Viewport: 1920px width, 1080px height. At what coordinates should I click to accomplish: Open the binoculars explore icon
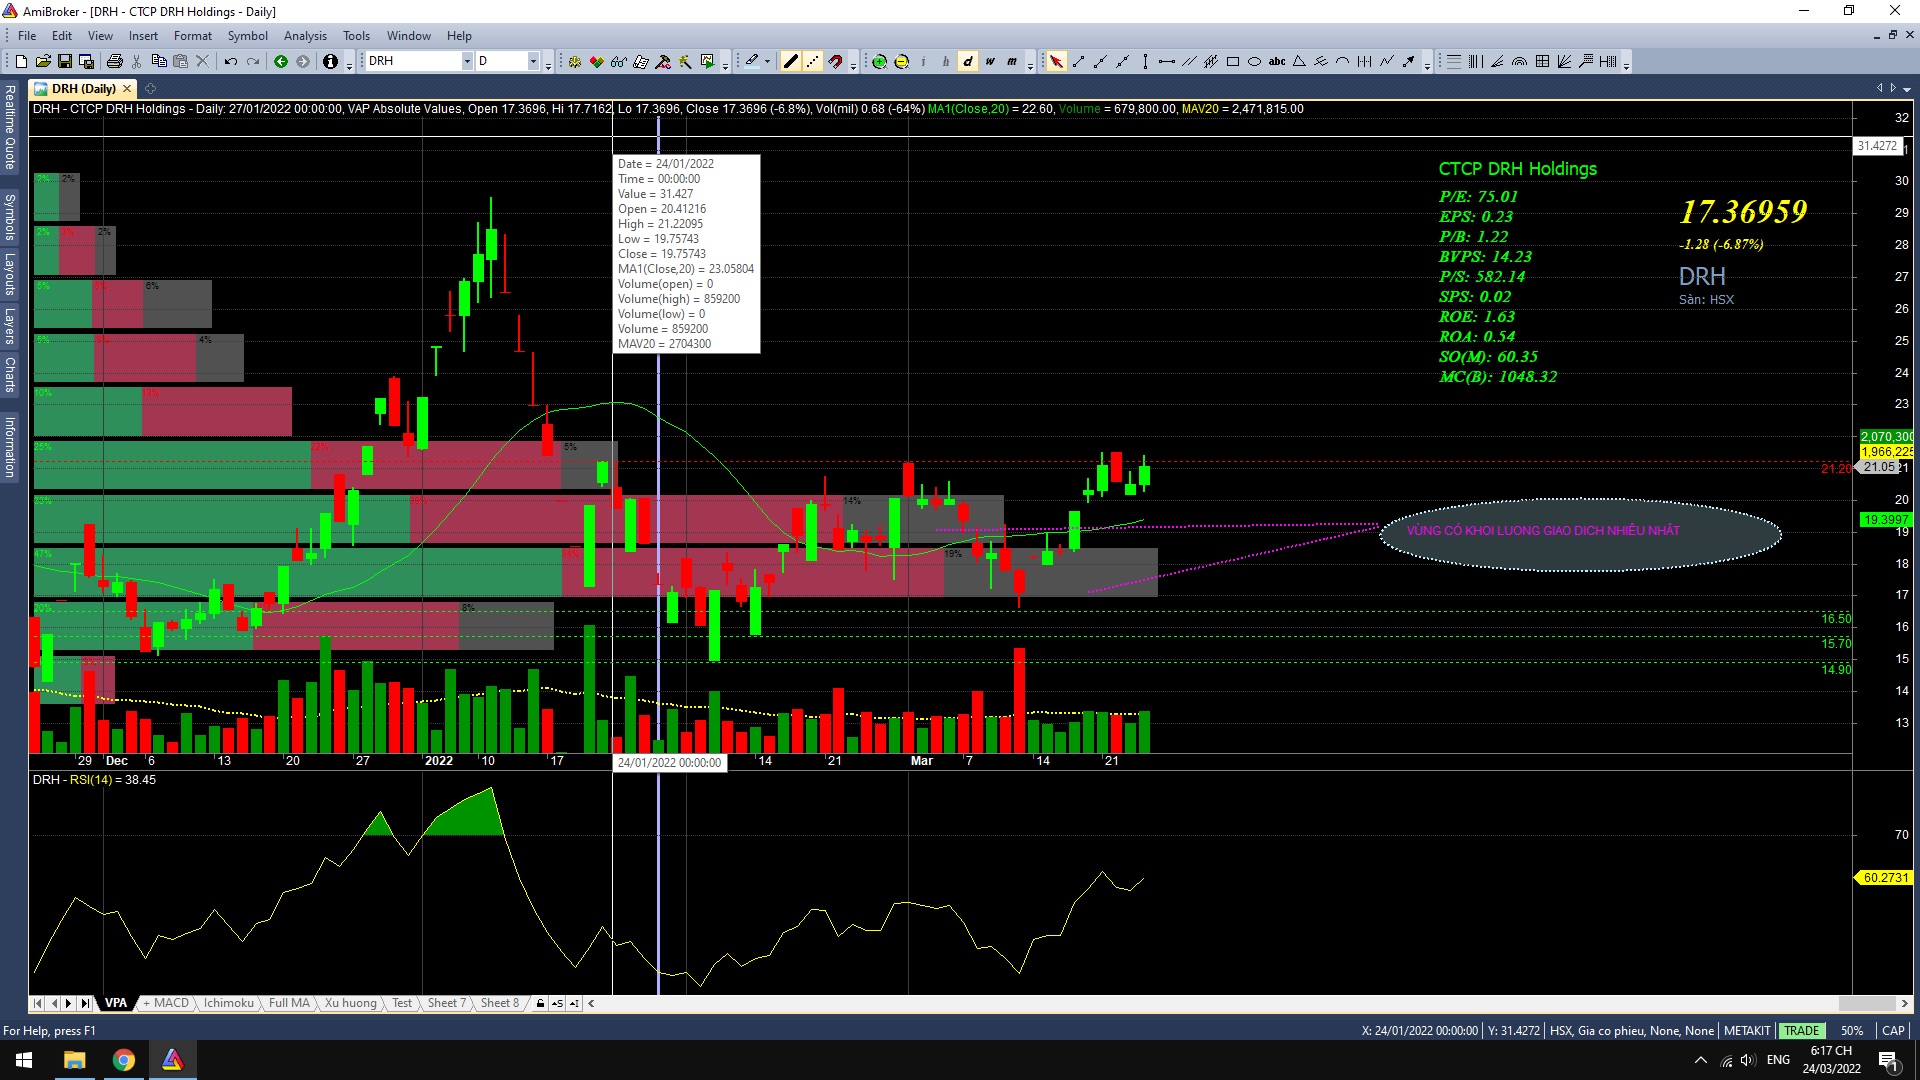click(619, 62)
